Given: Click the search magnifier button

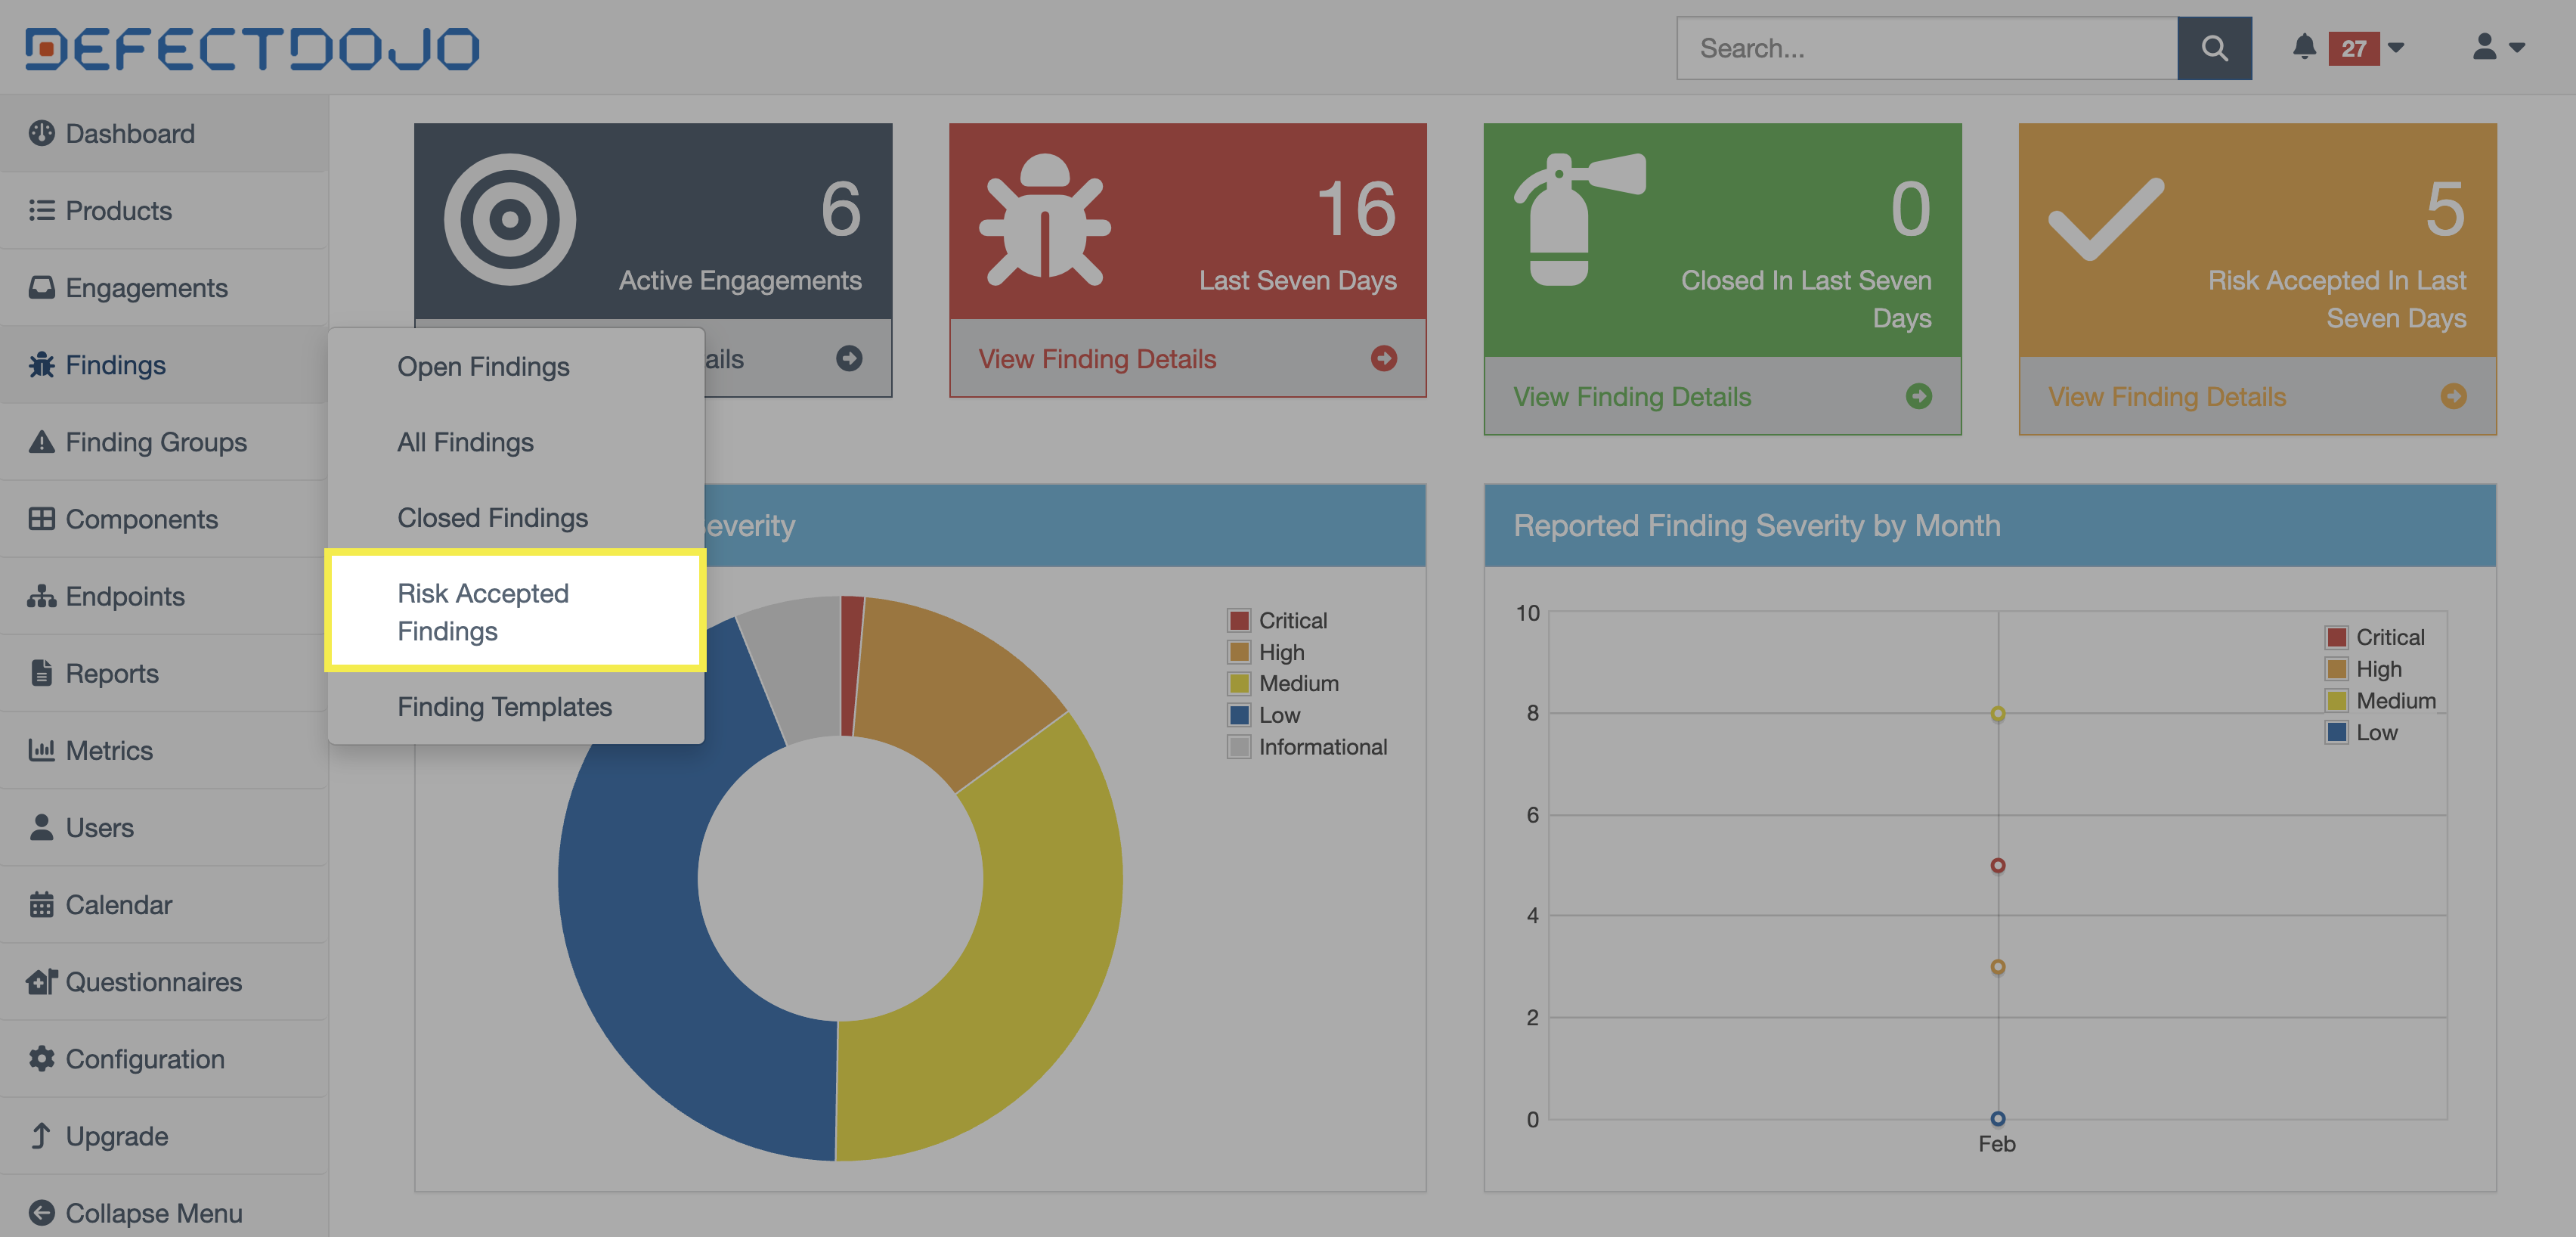Looking at the screenshot, I should pyautogui.click(x=2213, y=48).
